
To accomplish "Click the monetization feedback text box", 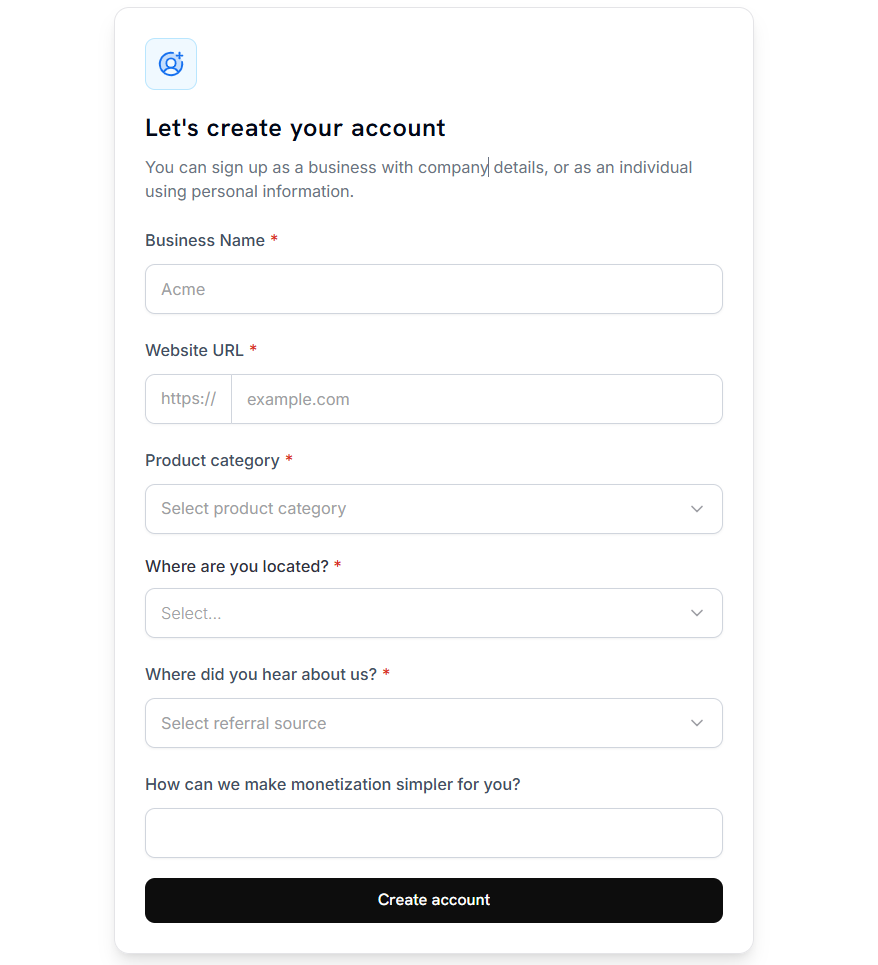I will pos(433,833).
